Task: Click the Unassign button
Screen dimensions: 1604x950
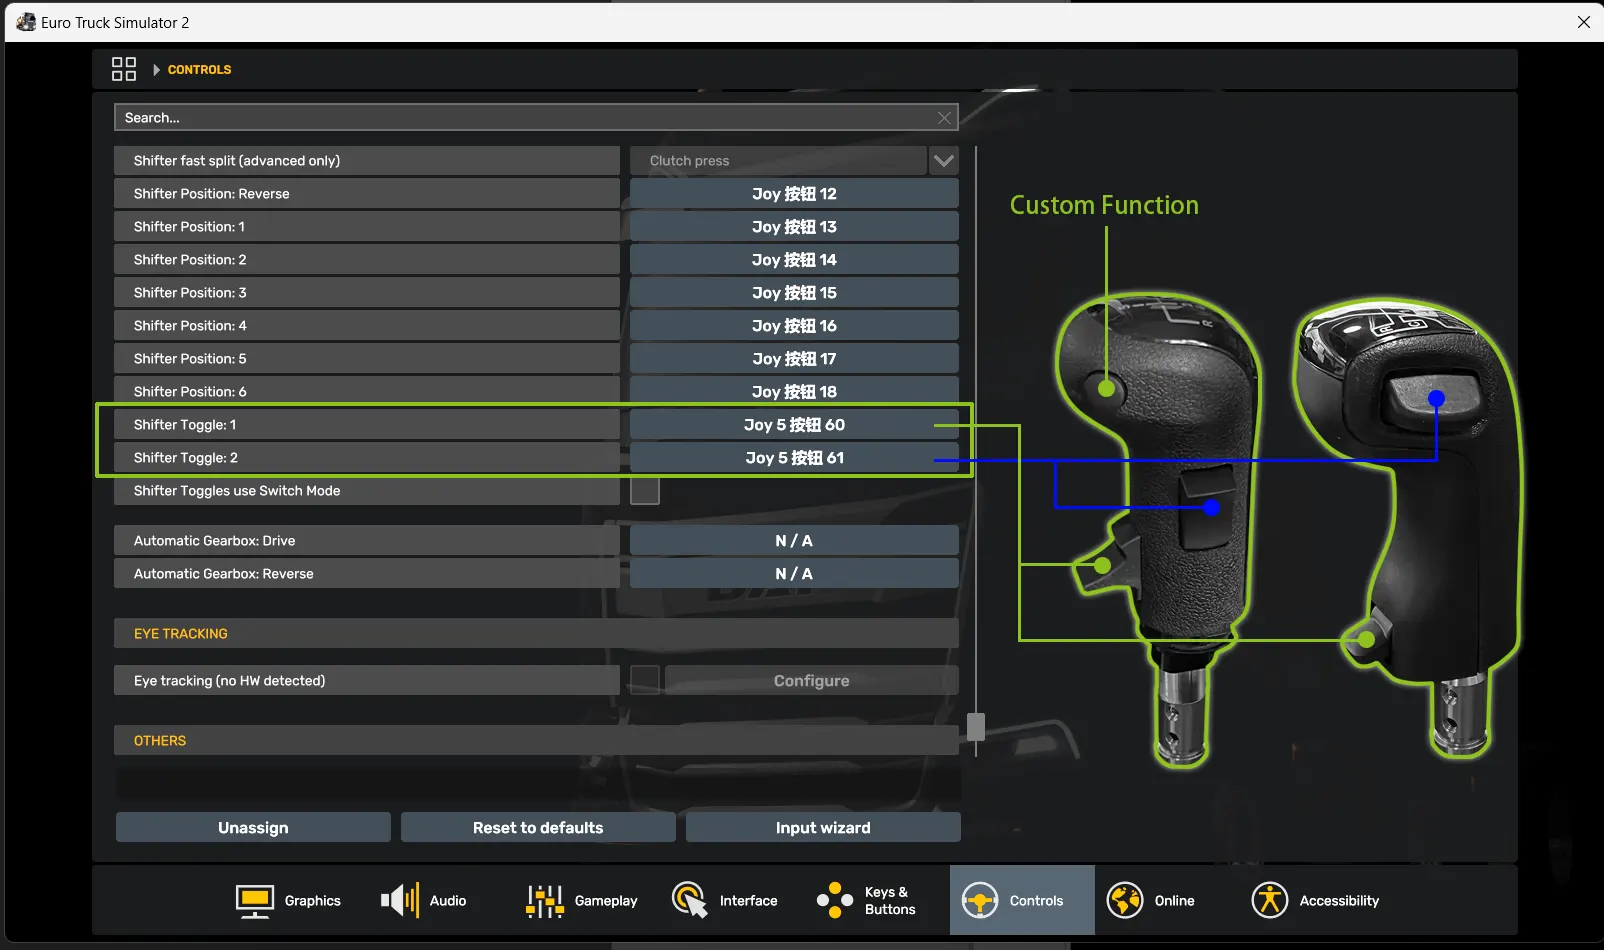Action: pos(253,828)
